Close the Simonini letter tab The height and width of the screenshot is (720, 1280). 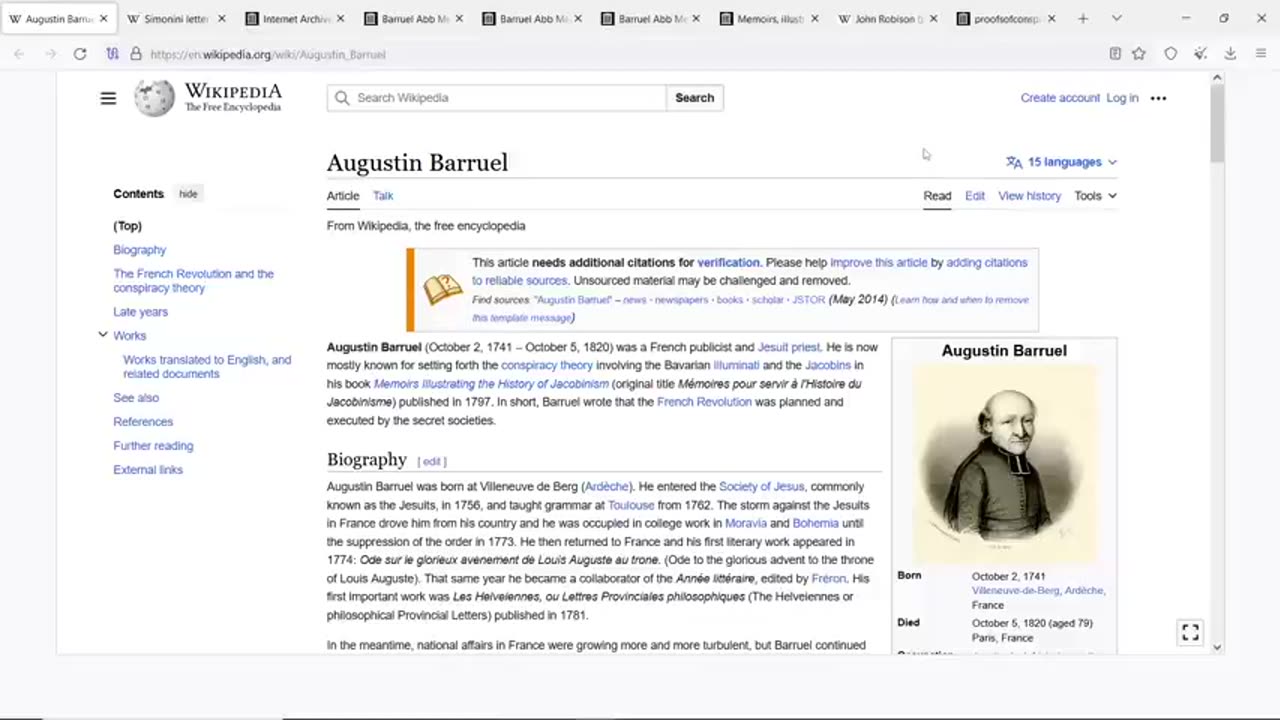[x=221, y=19]
